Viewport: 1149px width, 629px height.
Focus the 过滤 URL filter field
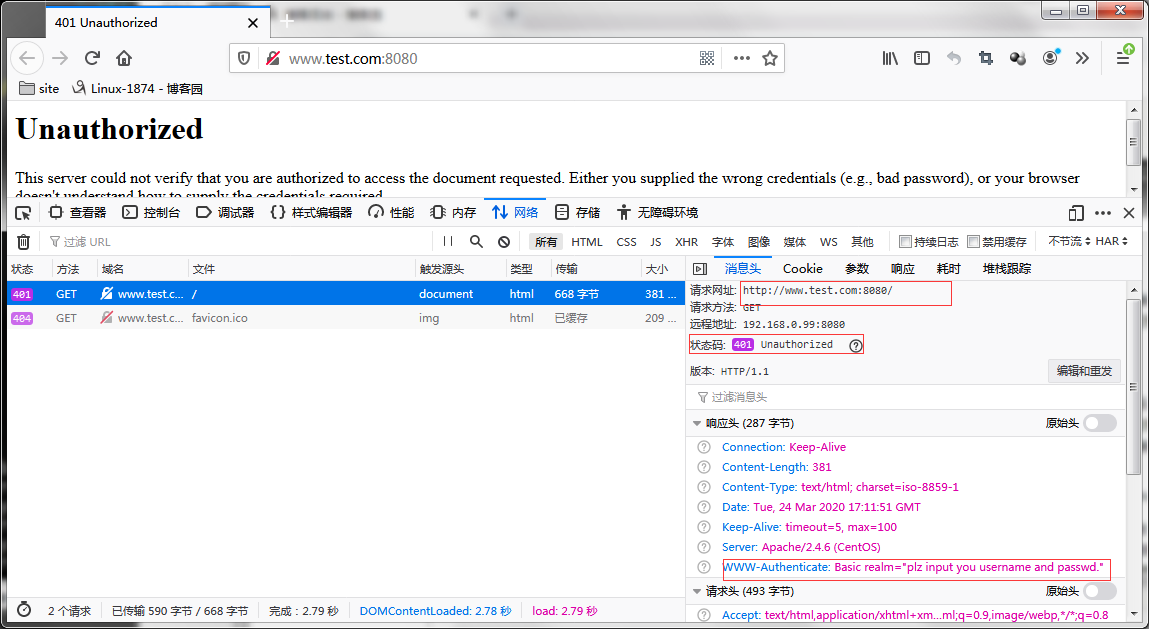coord(238,242)
